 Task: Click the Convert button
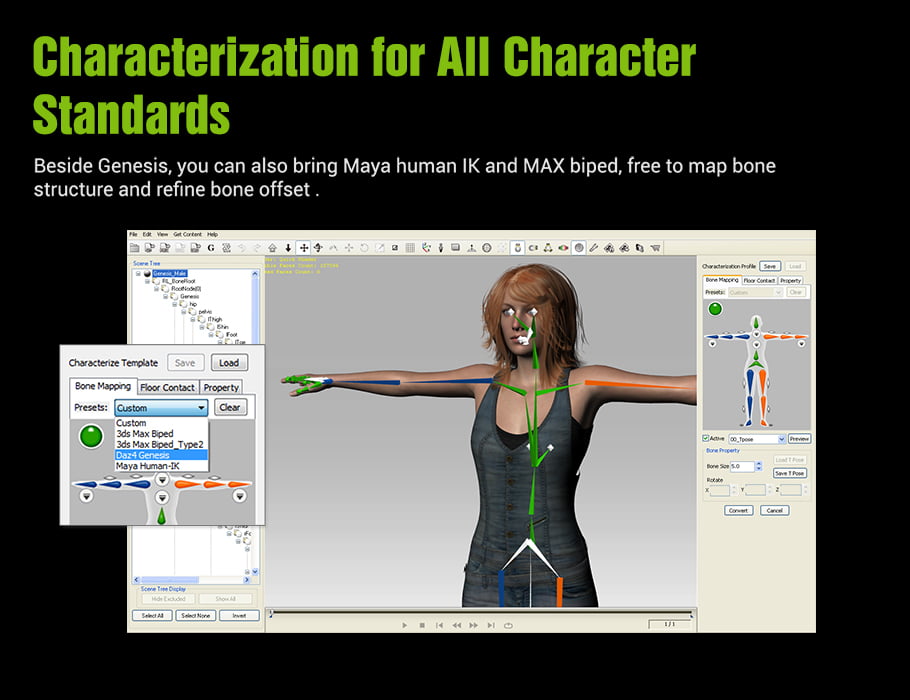tap(738, 510)
